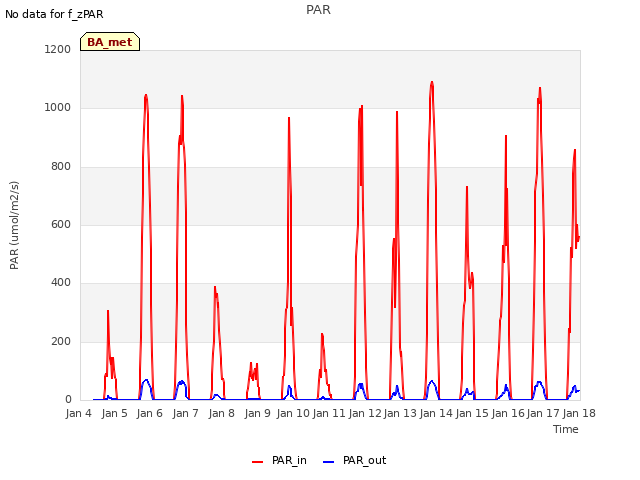Click the Jan 14 x-axis label
Screen dimensions: 640x480
coord(436,413)
